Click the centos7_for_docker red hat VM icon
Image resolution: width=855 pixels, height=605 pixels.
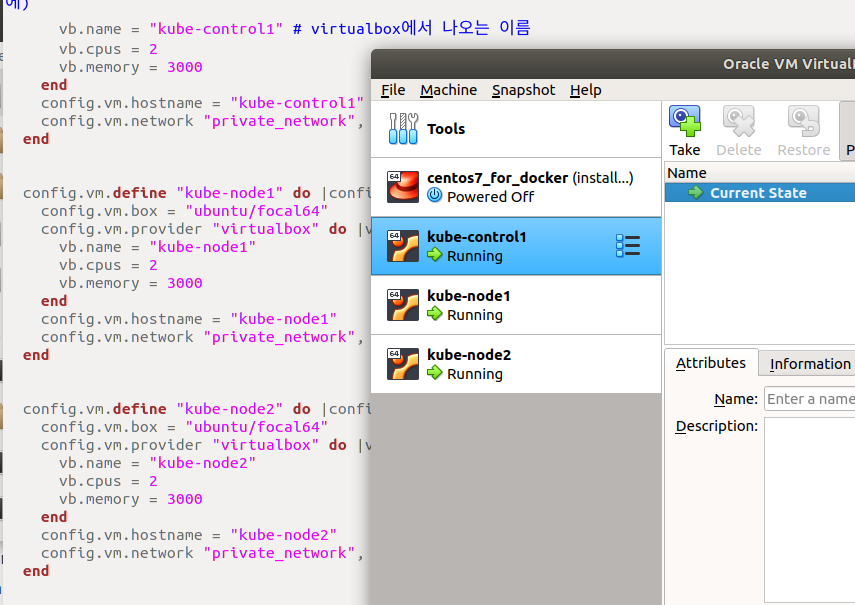pyautogui.click(x=403, y=187)
